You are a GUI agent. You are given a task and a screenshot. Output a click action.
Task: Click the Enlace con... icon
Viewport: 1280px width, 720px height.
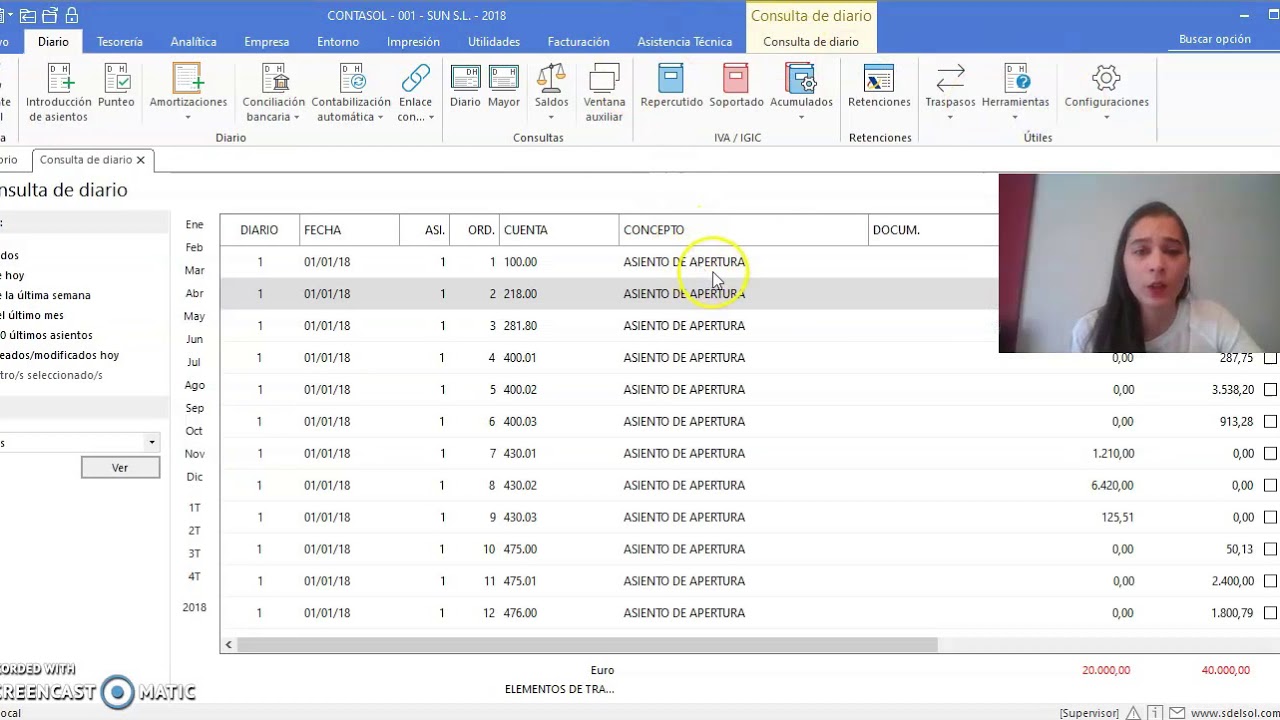(x=415, y=92)
